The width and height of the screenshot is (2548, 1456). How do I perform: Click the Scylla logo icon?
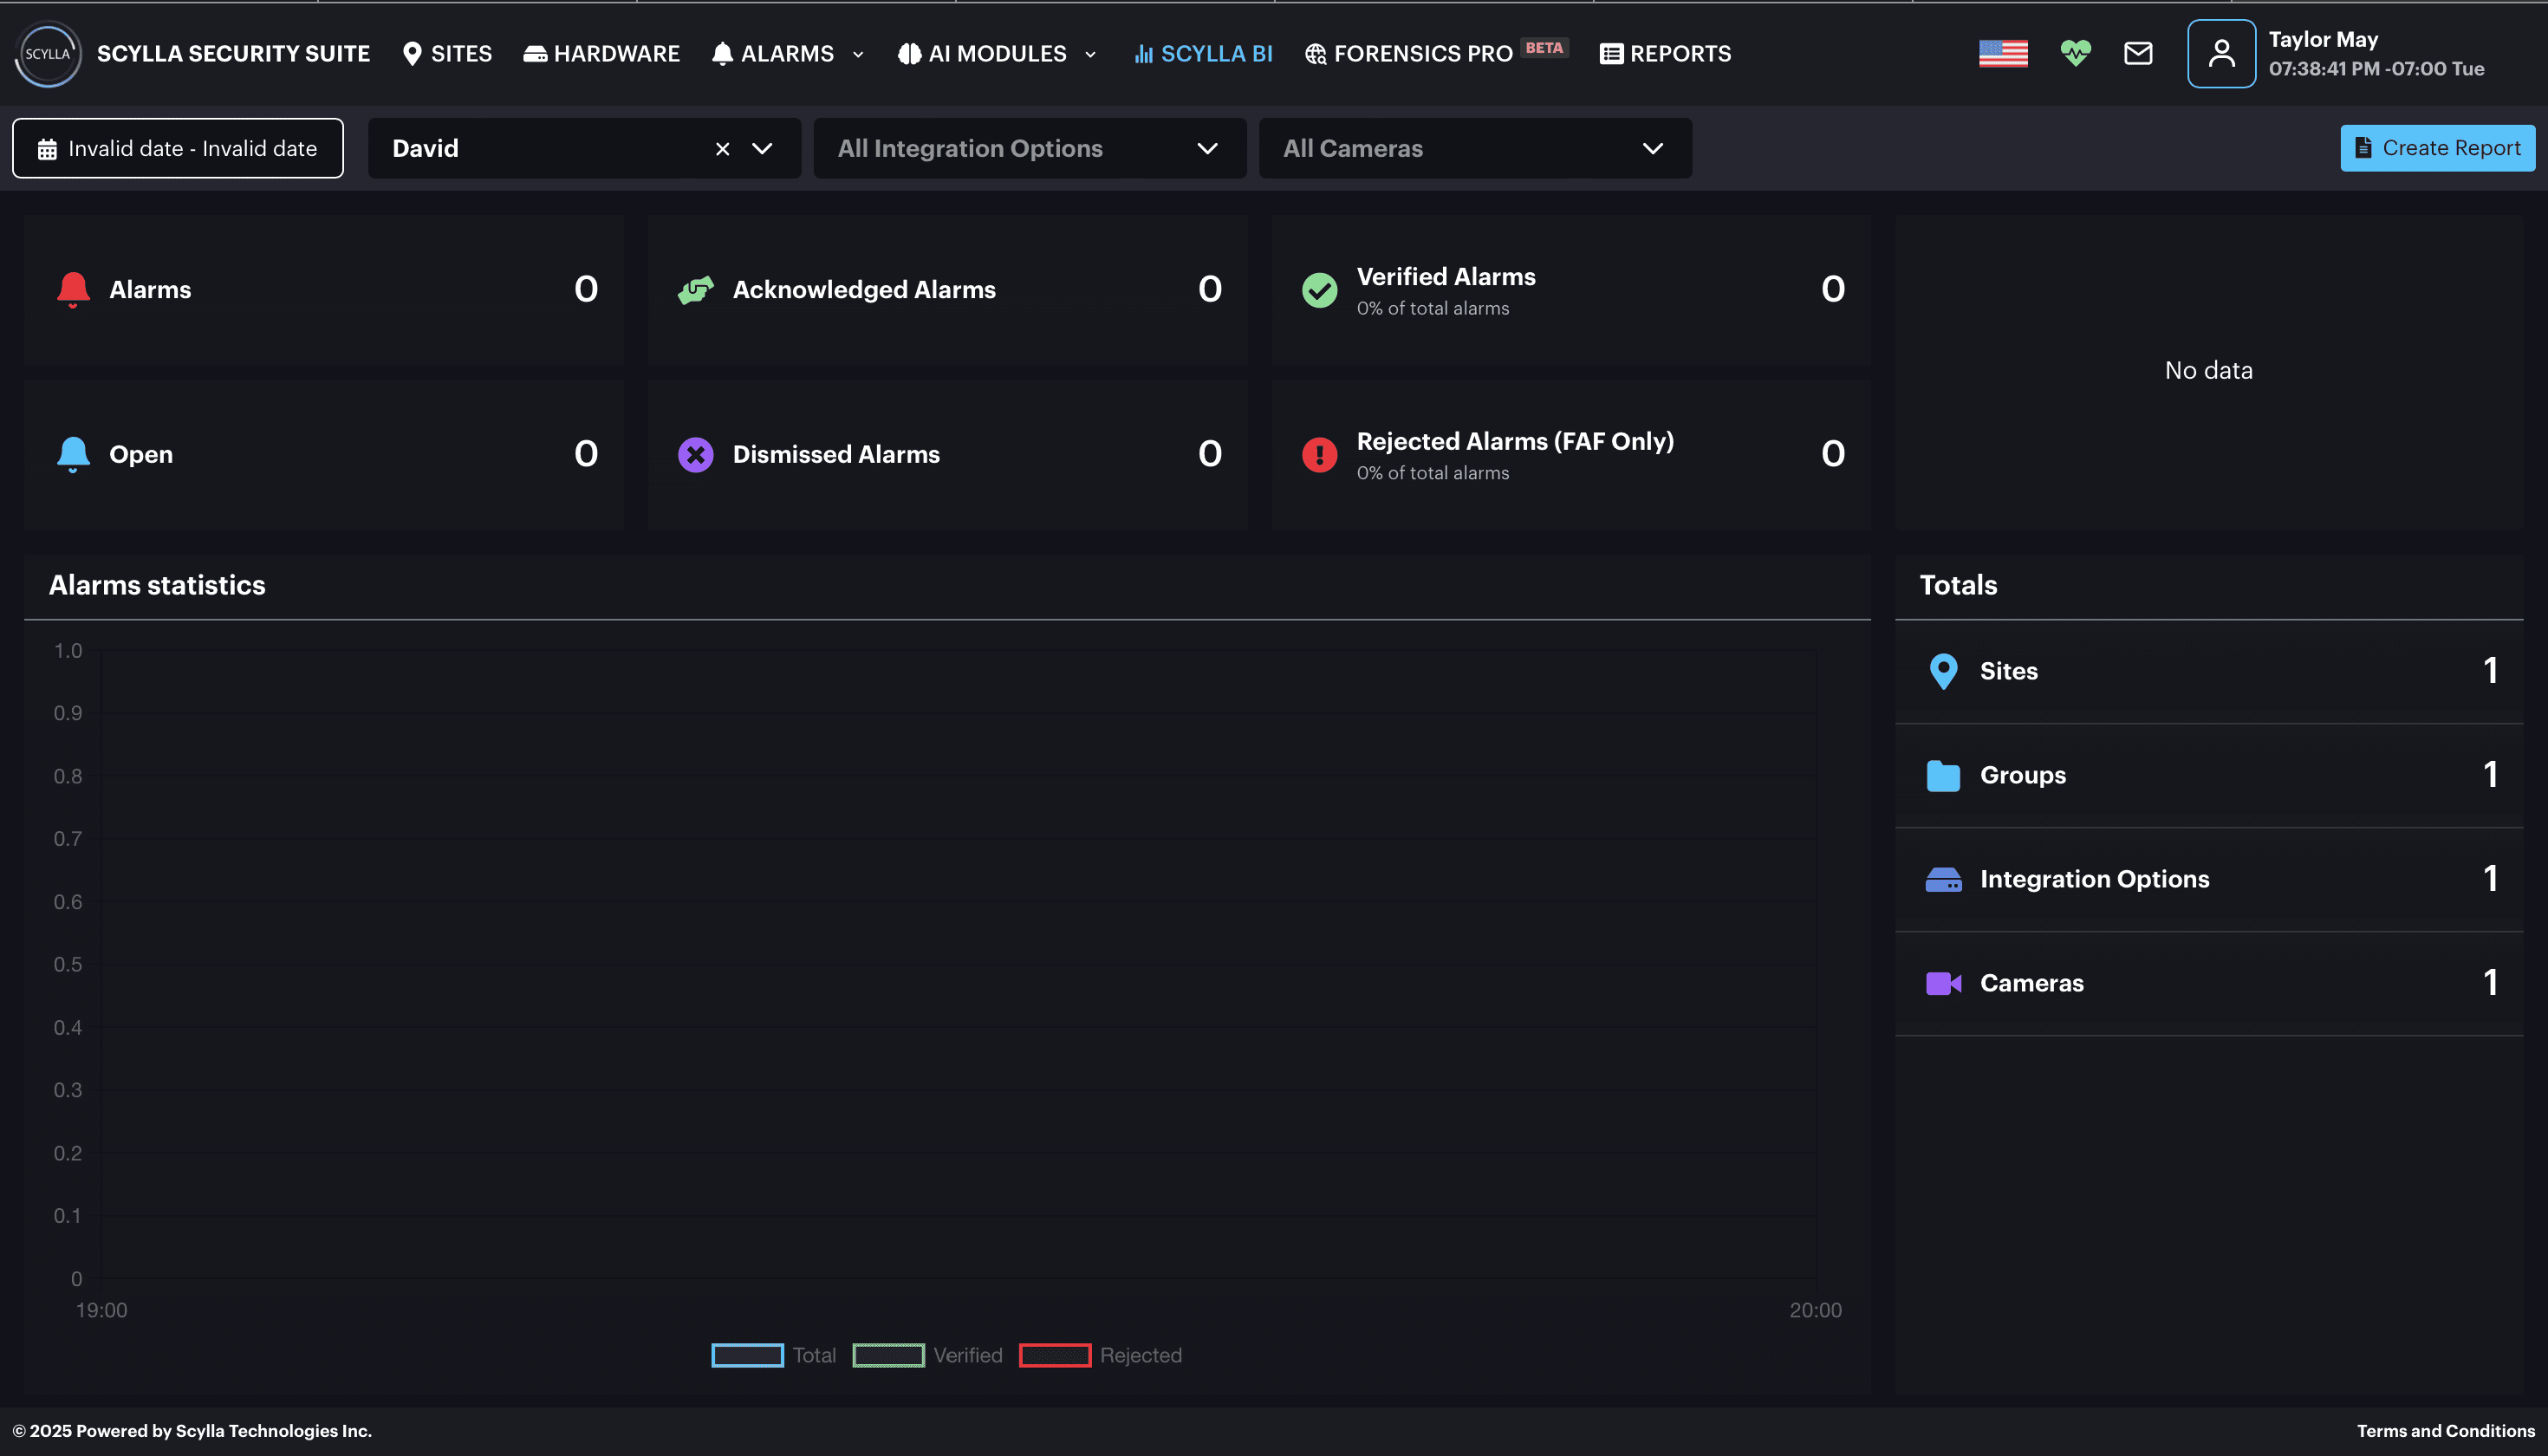pyautogui.click(x=48, y=54)
